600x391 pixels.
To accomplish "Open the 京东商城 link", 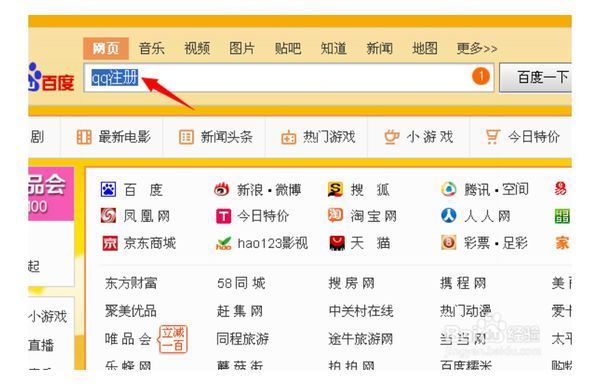I will [150, 243].
